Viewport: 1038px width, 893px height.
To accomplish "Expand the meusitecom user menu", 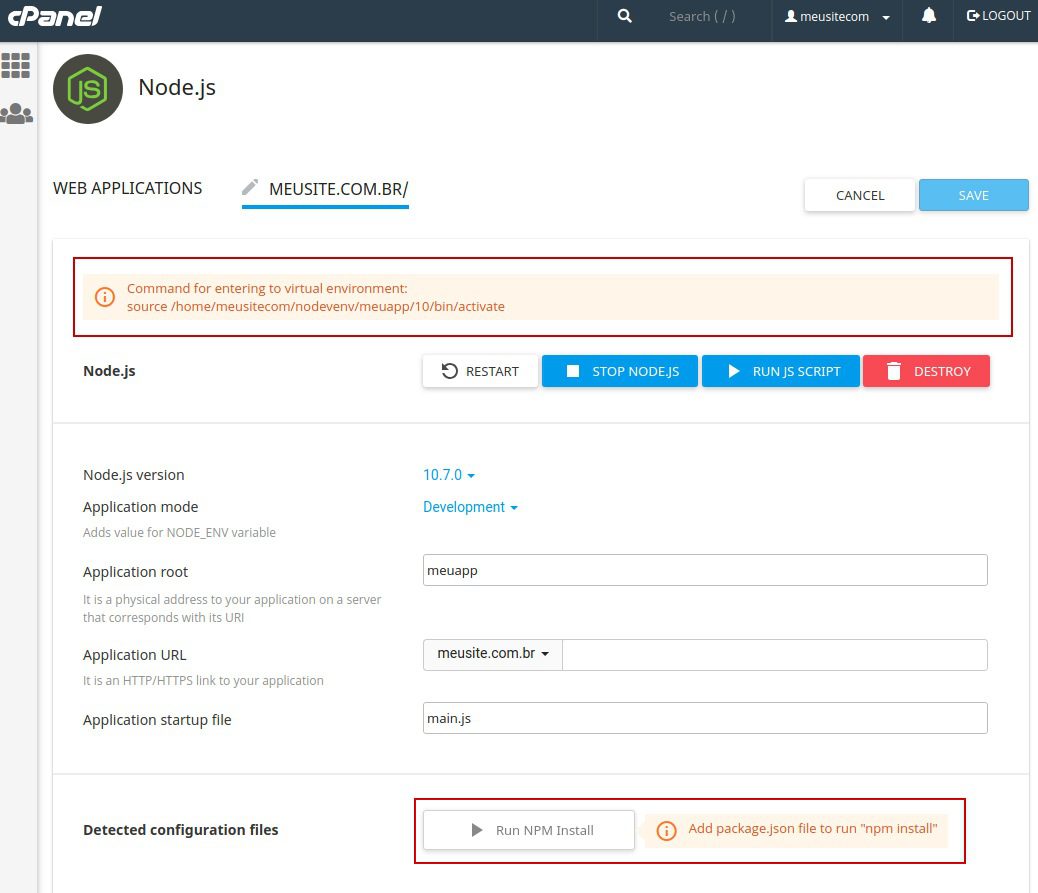I will 838,17.
